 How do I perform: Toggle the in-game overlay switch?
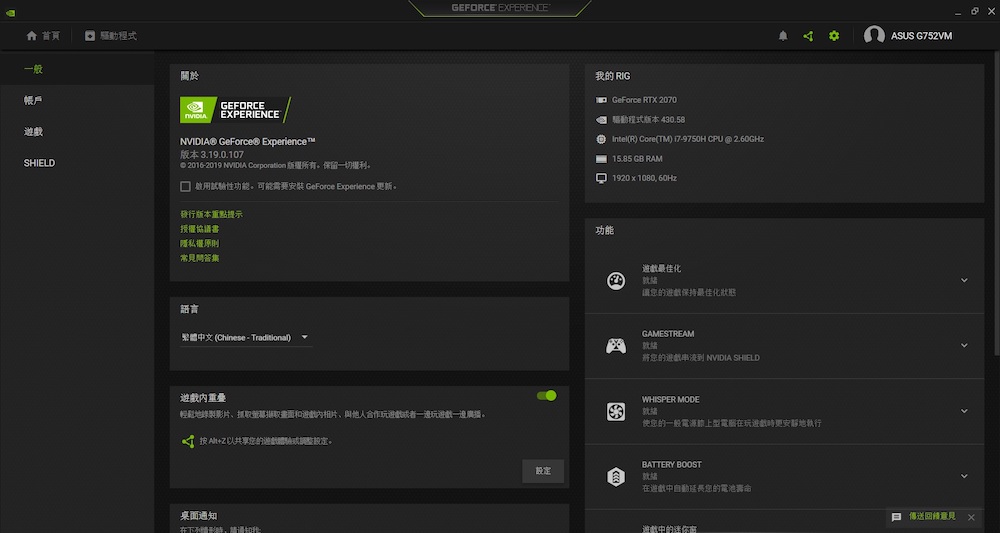click(x=546, y=396)
